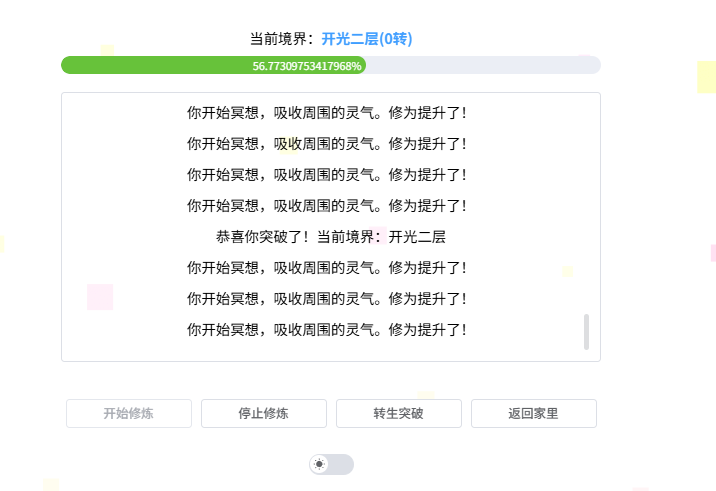Click log line directly below breakthrough message
Screen dimensions: 716x491
(327, 268)
